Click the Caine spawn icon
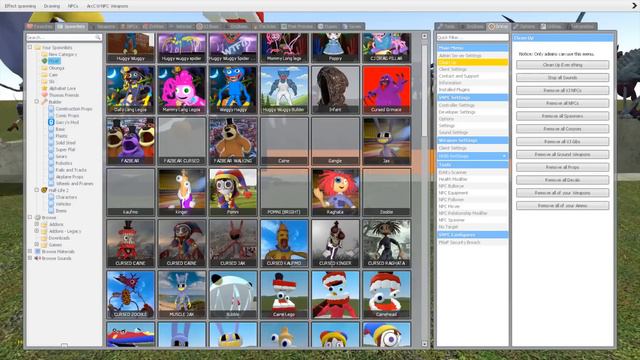Viewport: 640px width, 360px height. [284, 141]
